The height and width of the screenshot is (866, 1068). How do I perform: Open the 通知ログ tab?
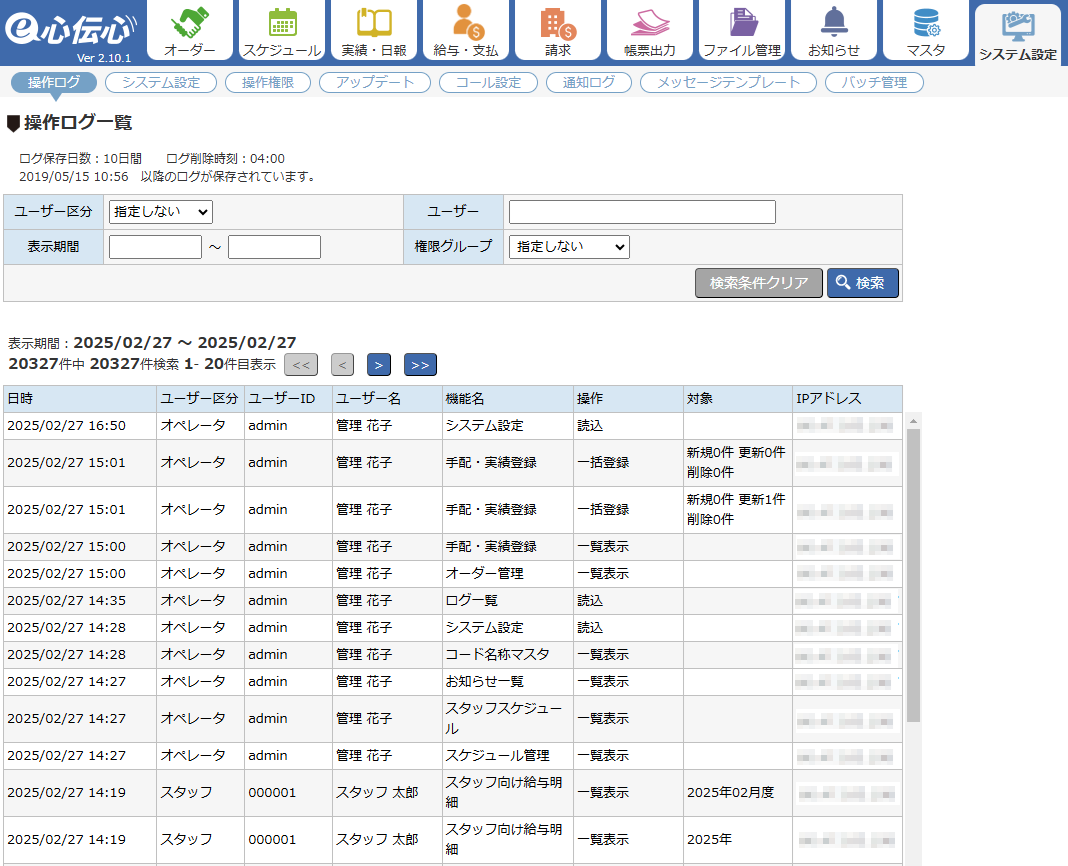(588, 82)
